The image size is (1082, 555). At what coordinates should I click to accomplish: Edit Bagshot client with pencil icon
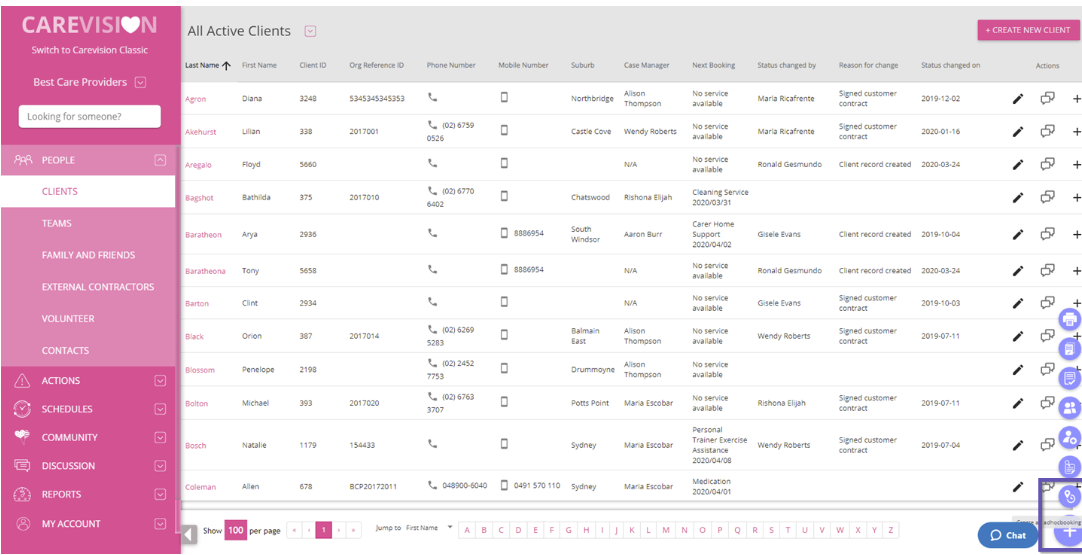click(1017, 197)
